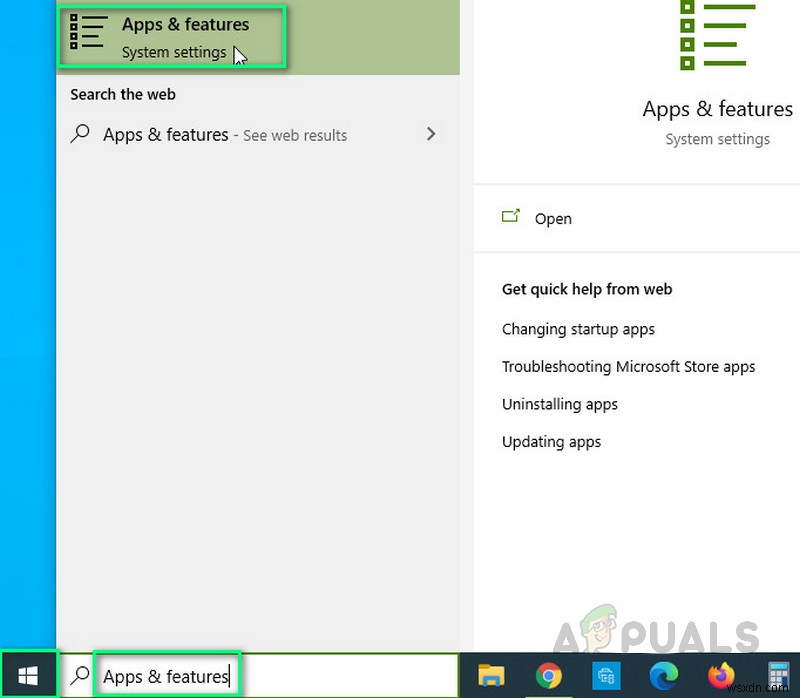Open Troubleshooting Microsoft Store apps link

(x=629, y=367)
